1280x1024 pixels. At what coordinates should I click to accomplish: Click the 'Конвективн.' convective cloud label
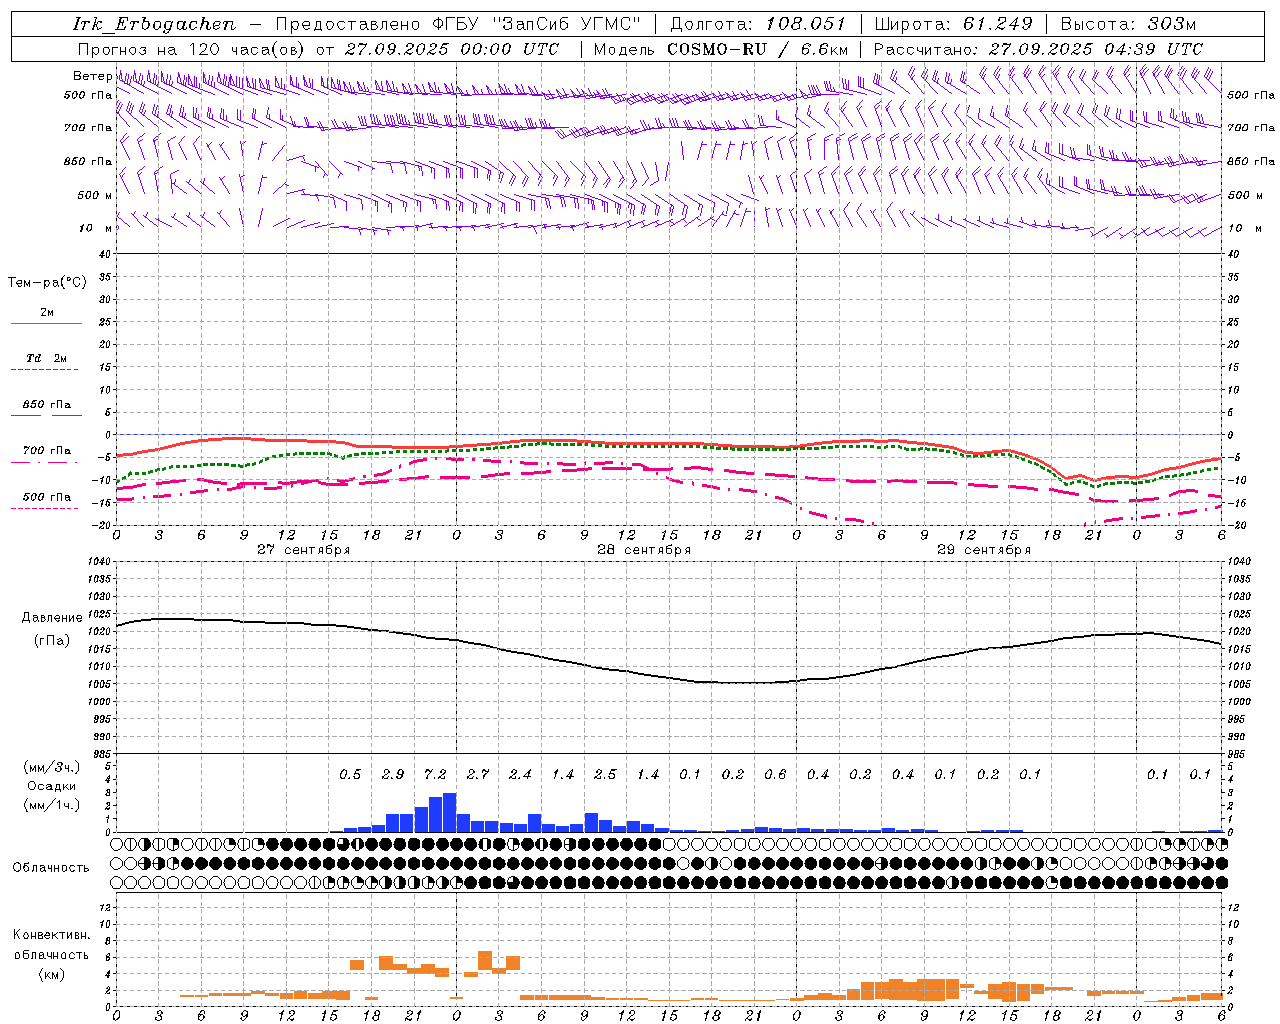(x=52, y=935)
